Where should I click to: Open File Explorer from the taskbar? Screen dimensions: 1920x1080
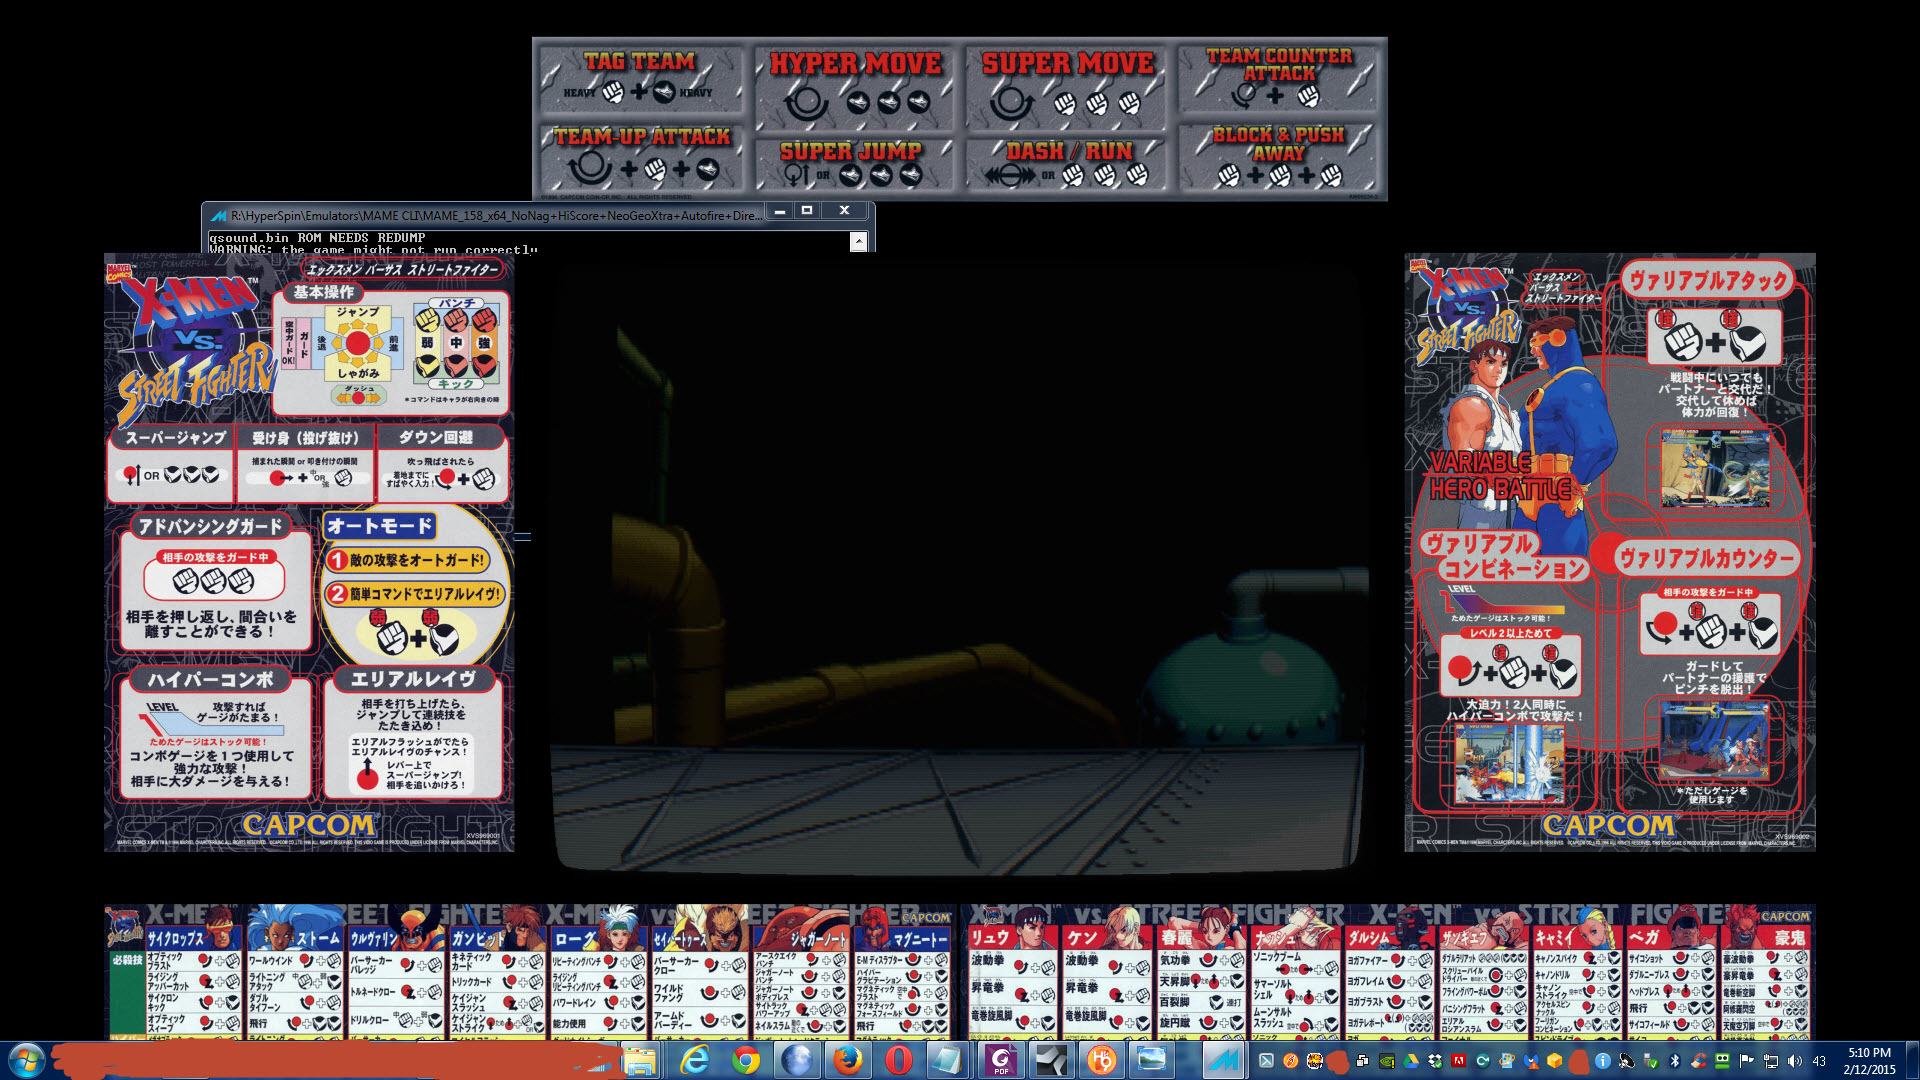[x=639, y=1060]
